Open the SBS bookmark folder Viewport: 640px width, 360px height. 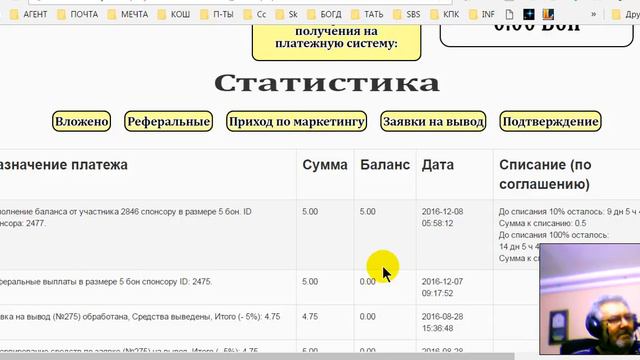pyautogui.click(x=407, y=14)
